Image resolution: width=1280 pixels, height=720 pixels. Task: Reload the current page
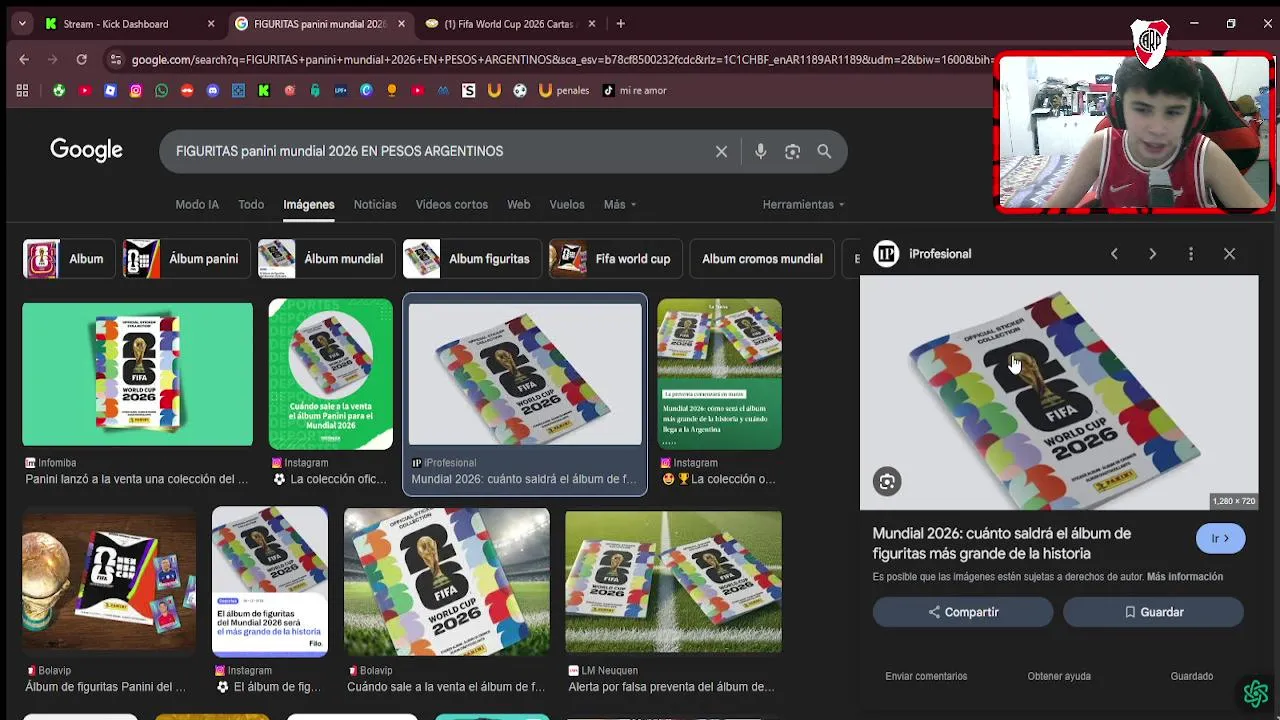pos(82,59)
